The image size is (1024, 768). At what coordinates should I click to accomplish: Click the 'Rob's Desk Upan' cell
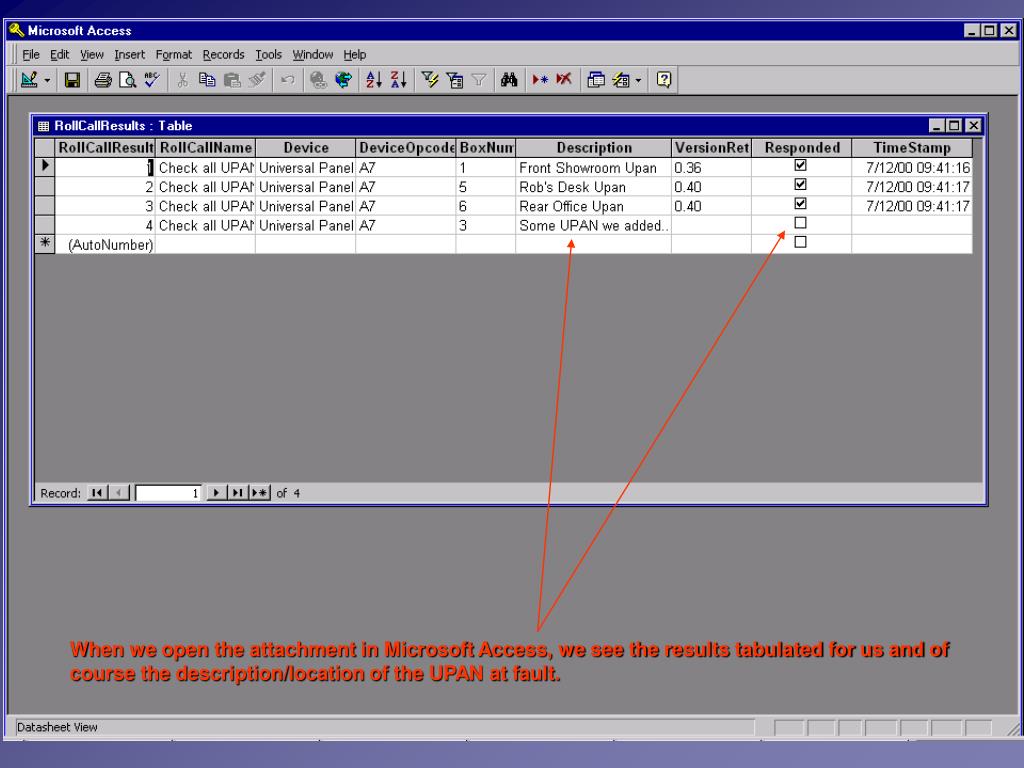594,187
